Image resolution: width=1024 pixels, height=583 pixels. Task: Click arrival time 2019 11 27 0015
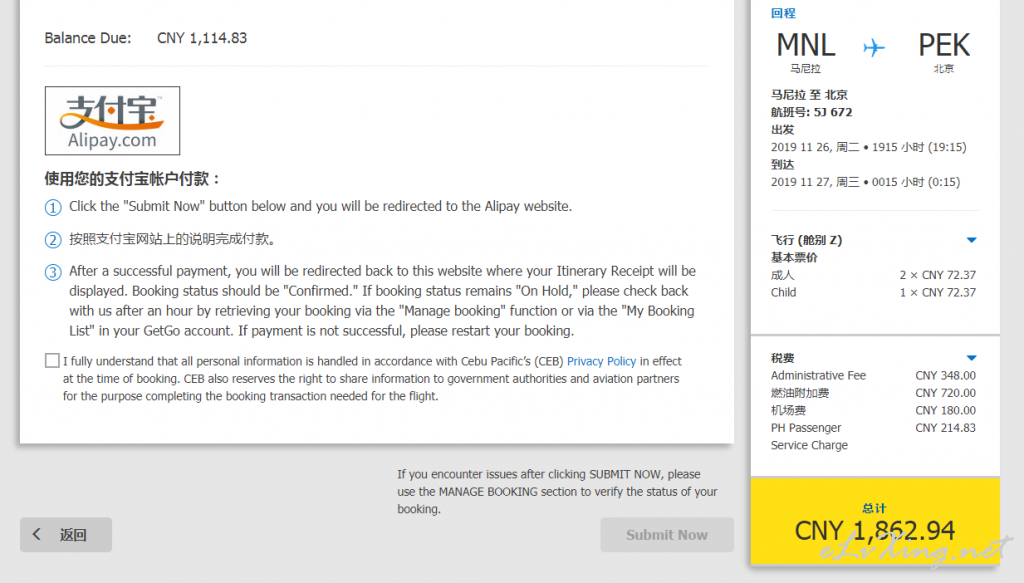pyautogui.click(x=865, y=182)
